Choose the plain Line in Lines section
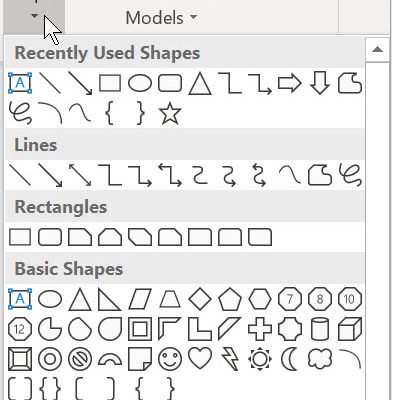This screenshot has height=400, width=394. (20, 175)
